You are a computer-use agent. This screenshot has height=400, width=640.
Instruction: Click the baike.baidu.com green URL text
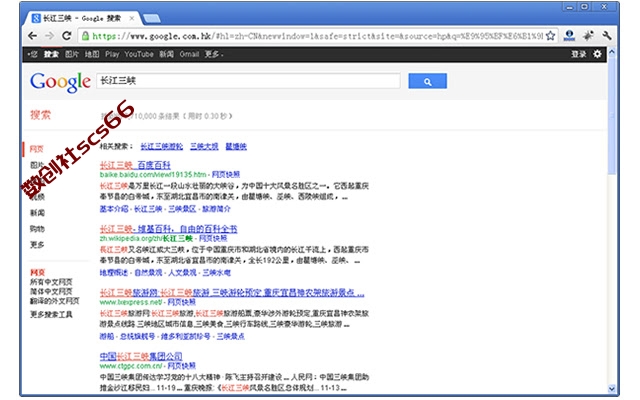(x=153, y=174)
